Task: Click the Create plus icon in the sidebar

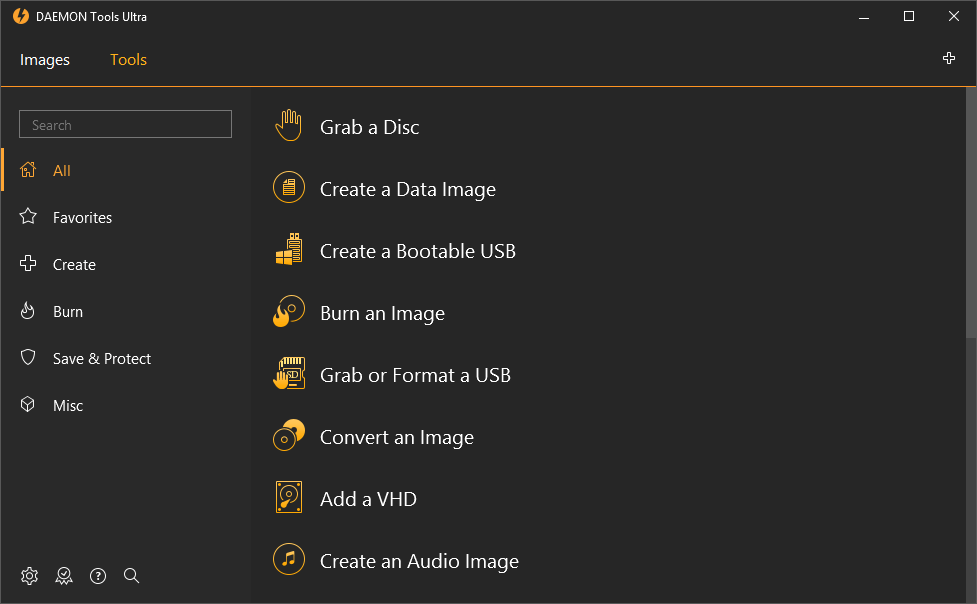Action: (x=28, y=263)
